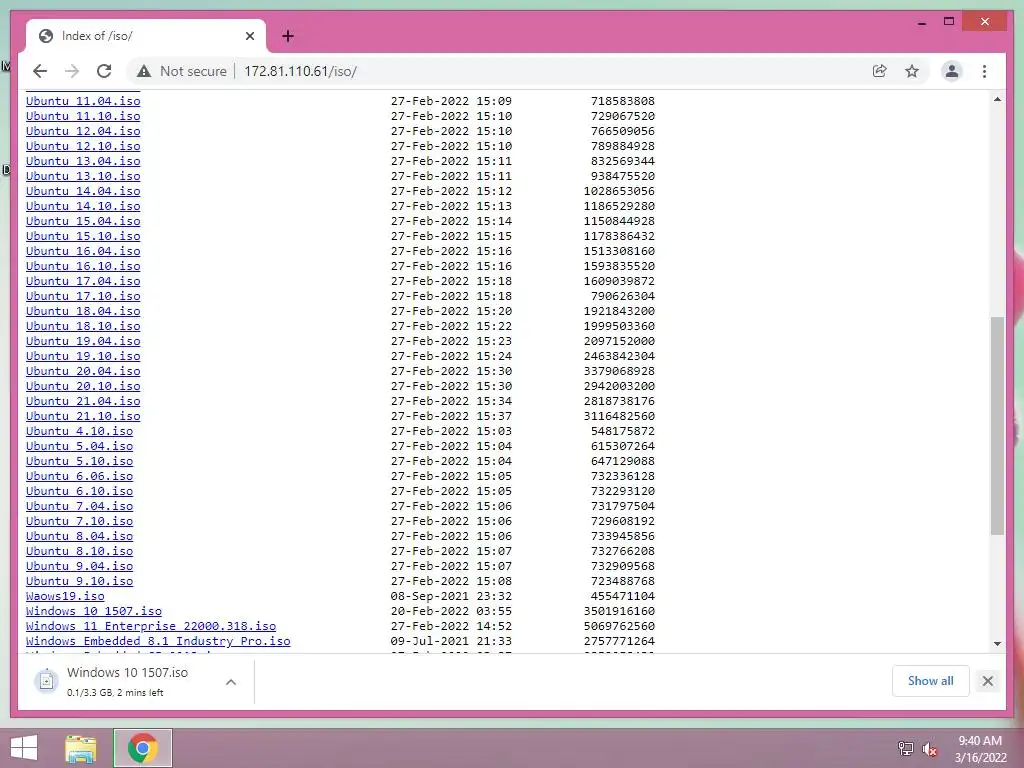Download Ubuntu 6.06.iso
The width and height of the screenshot is (1024, 768).
click(x=80, y=477)
